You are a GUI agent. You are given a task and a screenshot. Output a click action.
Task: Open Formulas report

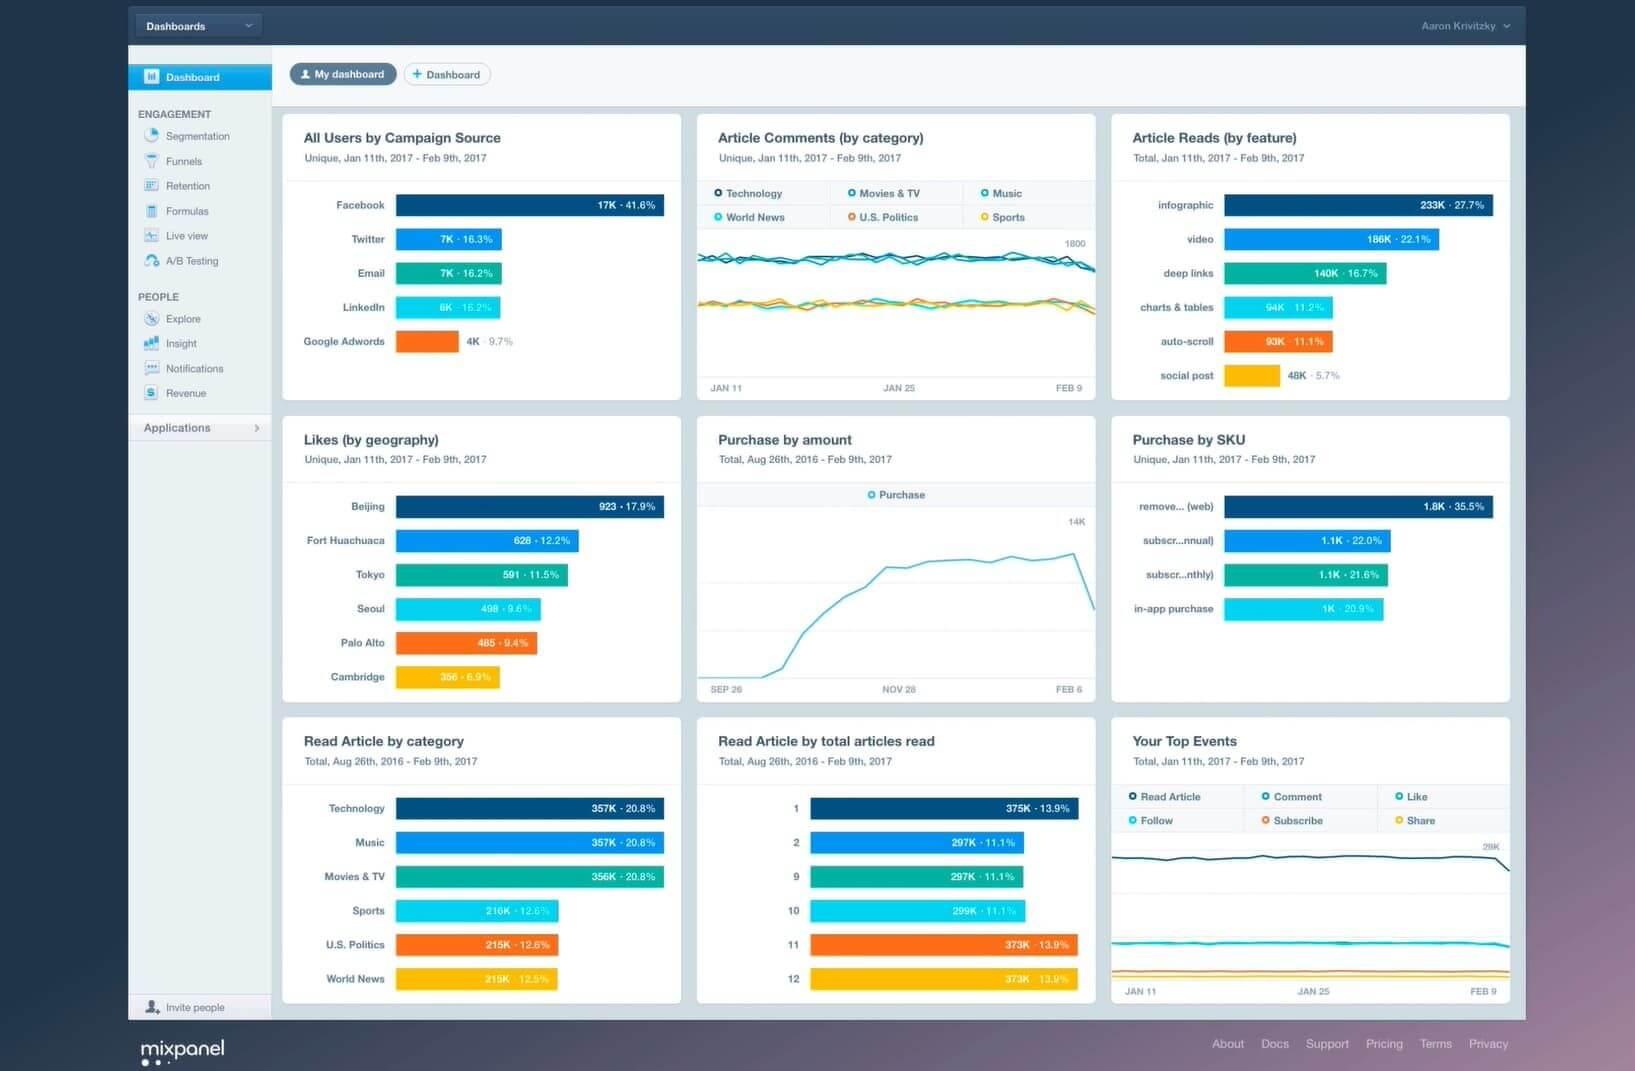(x=187, y=211)
